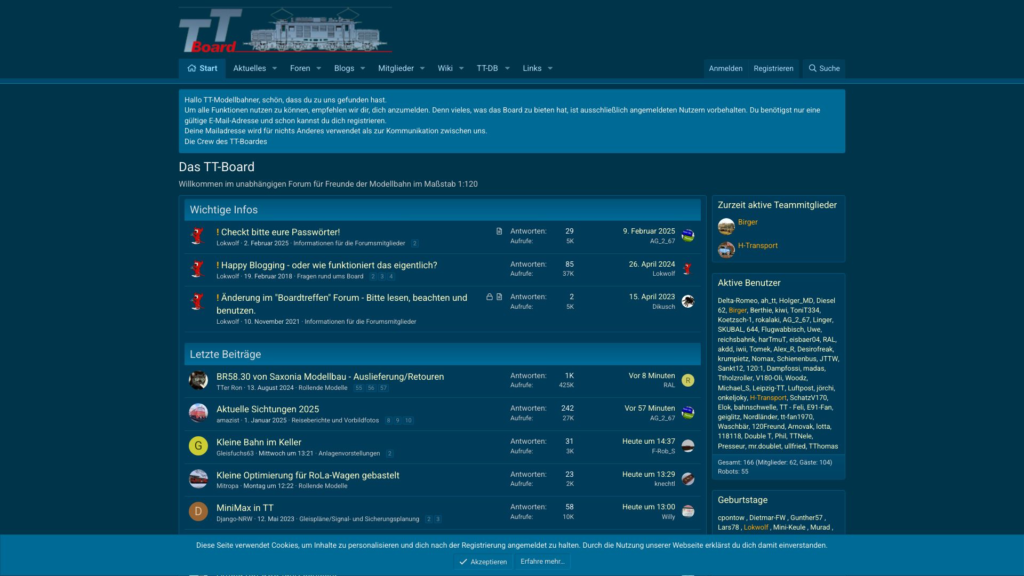Open thread 'Happy Blogging - oder wie funktioniert'

tap(329, 265)
